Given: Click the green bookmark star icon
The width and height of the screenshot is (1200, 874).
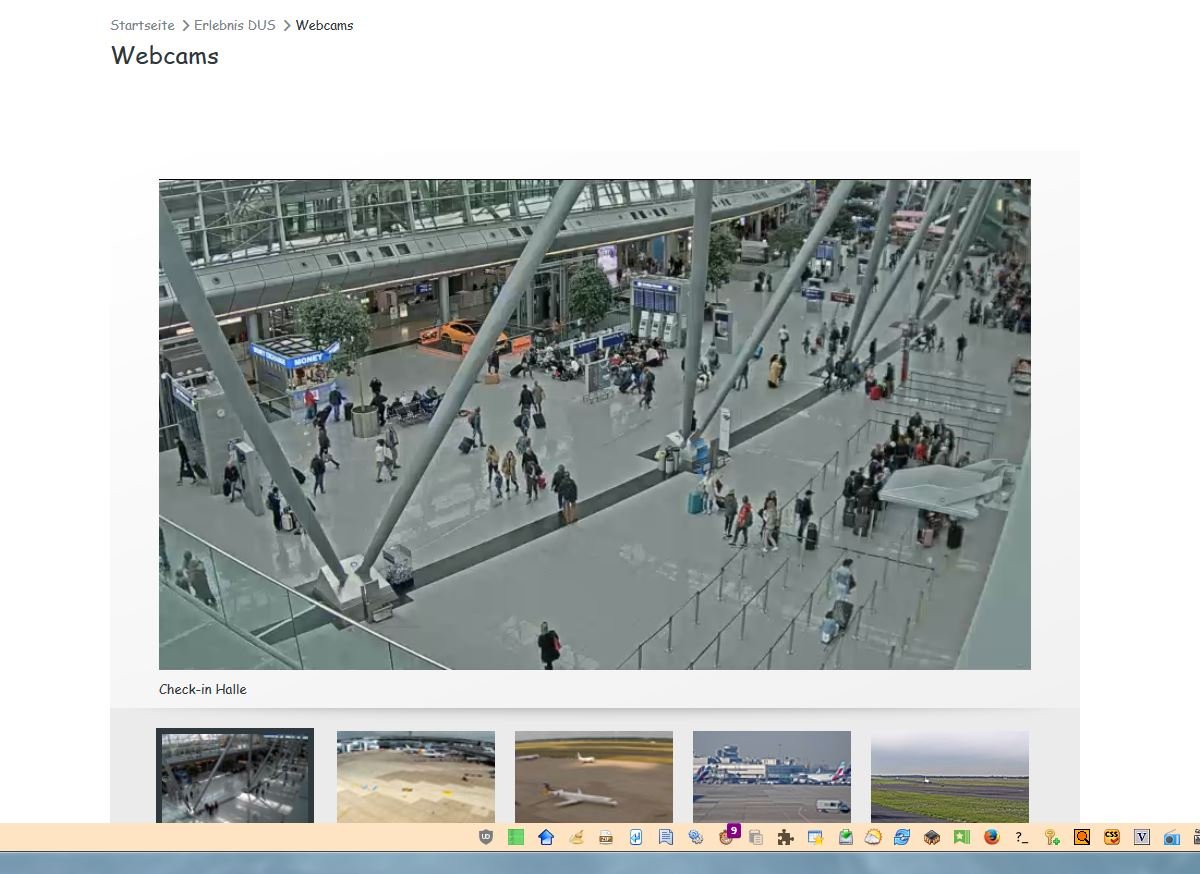Looking at the screenshot, I should coord(962,838).
